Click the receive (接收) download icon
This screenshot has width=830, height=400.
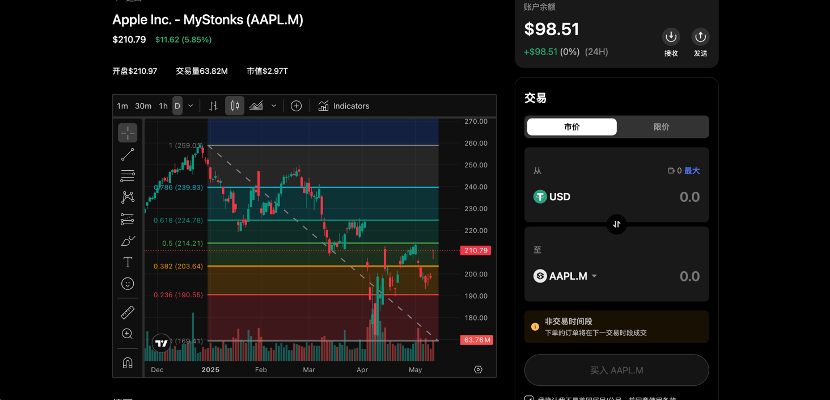671,37
